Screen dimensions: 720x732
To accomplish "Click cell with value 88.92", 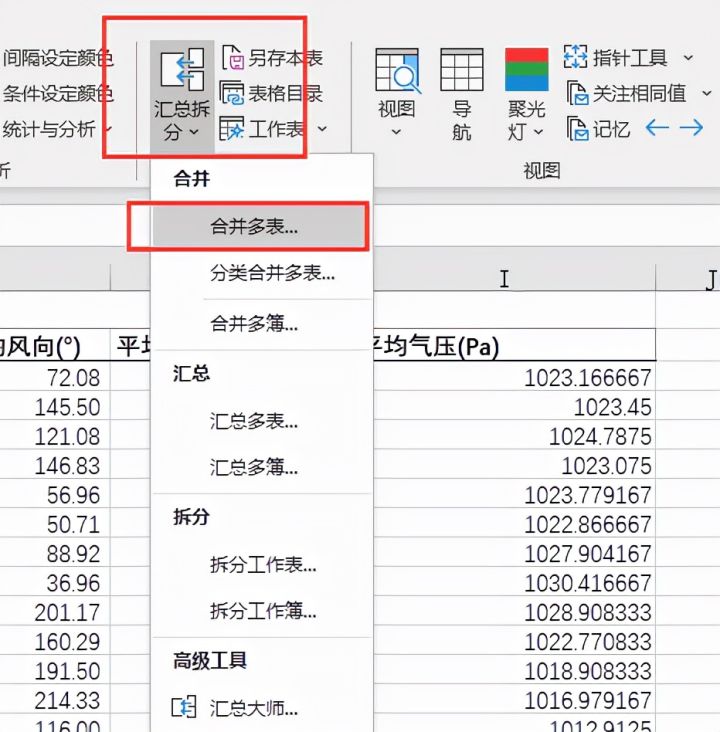I will [55, 553].
